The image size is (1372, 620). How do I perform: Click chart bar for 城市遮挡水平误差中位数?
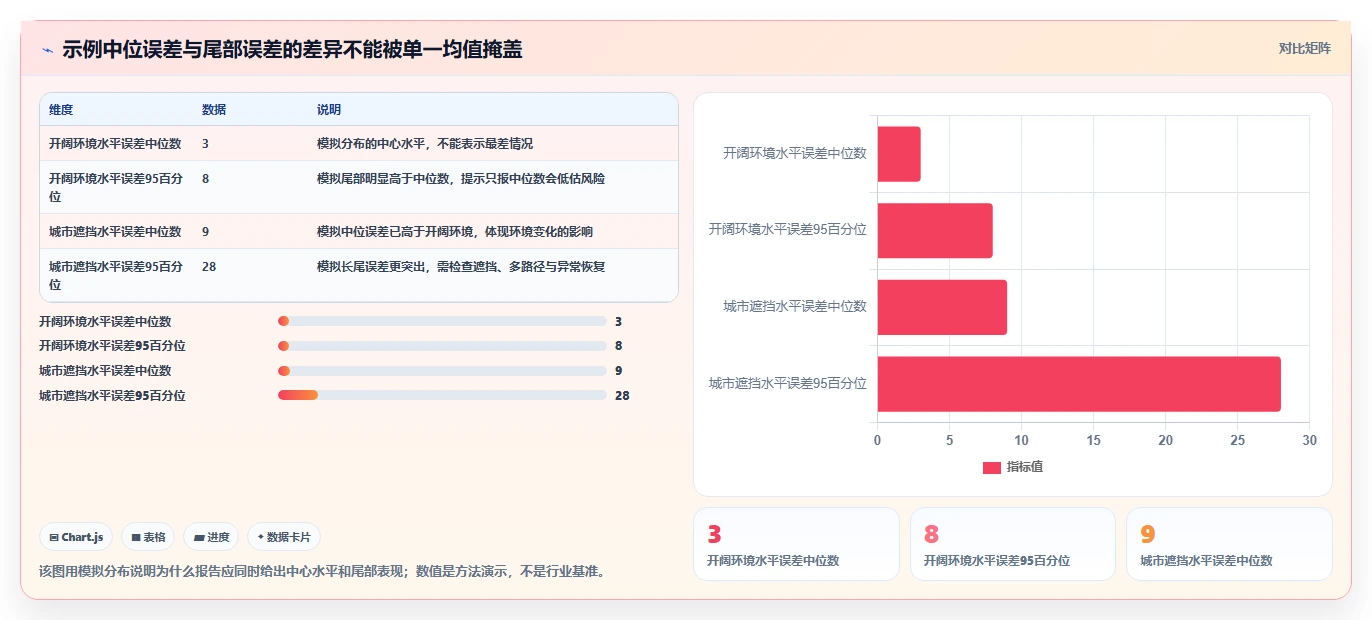(942, 307)
